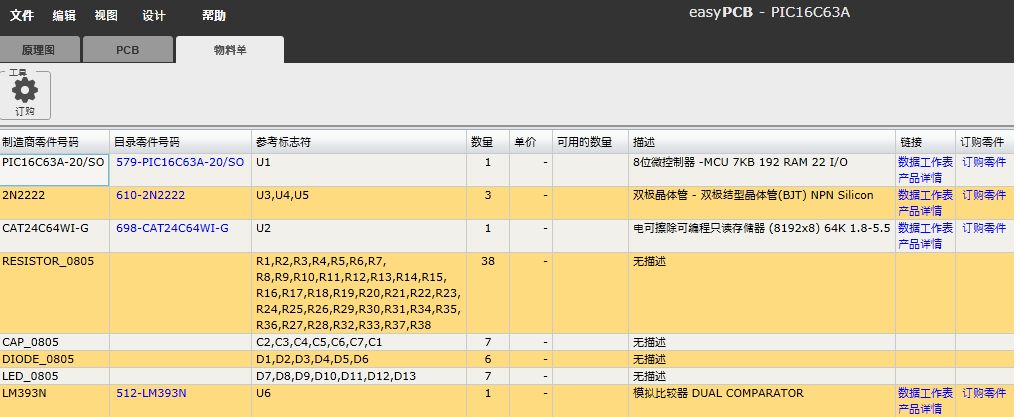Screen dimensions: 1016x417
Task: Open the 视图 menu
Action: (106, 16)
